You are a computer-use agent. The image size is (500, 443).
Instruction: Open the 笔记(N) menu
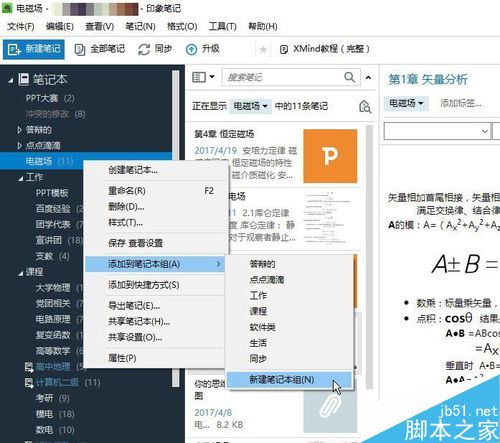click(140, 26)
